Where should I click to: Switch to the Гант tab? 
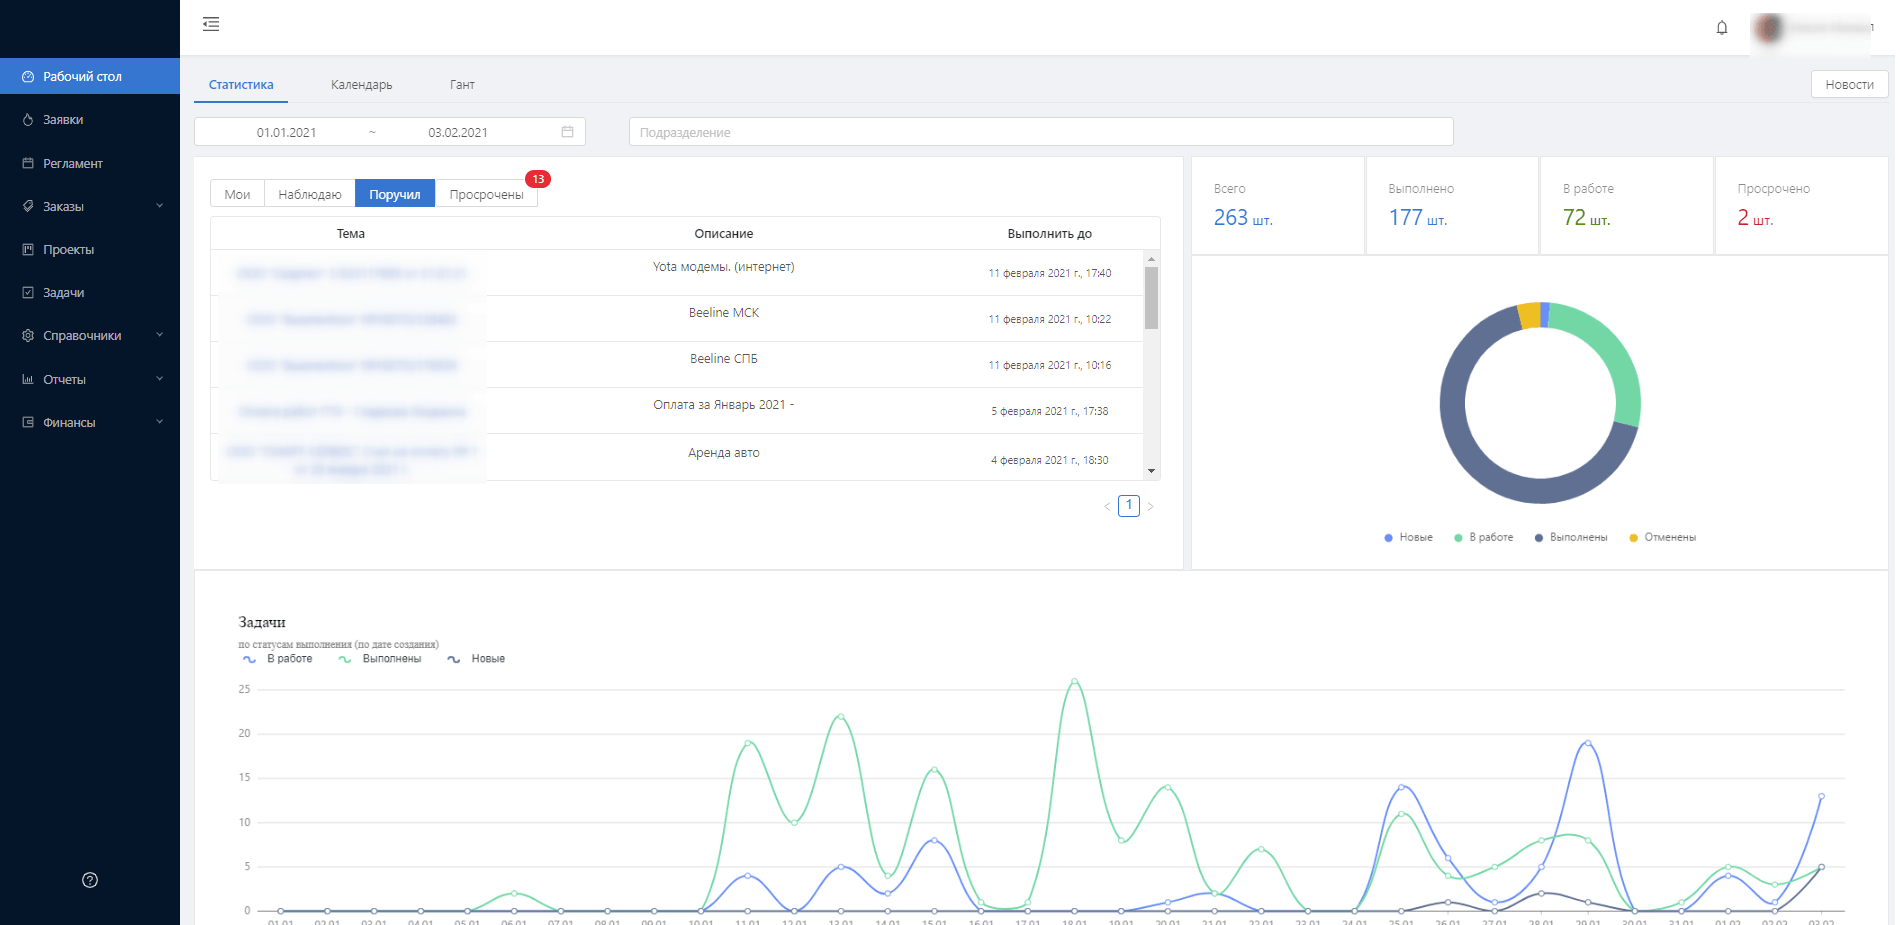point(462,85)
